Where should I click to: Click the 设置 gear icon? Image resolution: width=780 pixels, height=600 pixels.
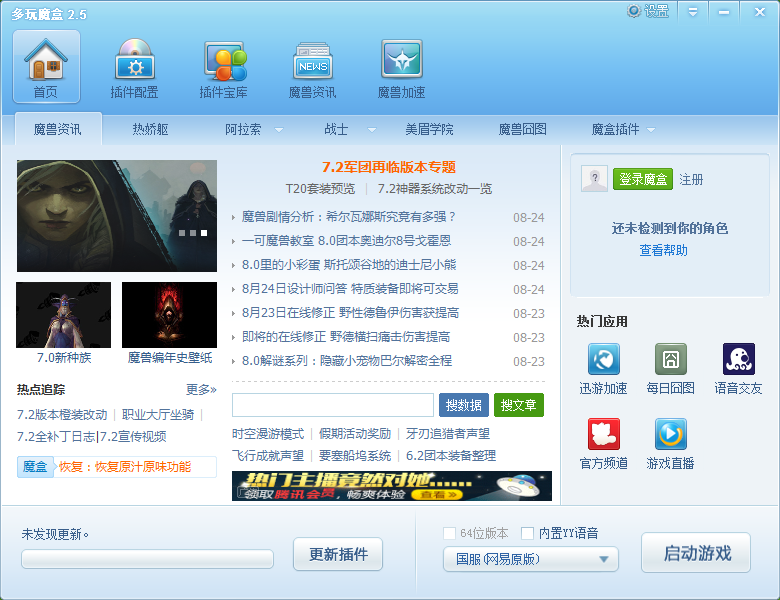(634, 11)
